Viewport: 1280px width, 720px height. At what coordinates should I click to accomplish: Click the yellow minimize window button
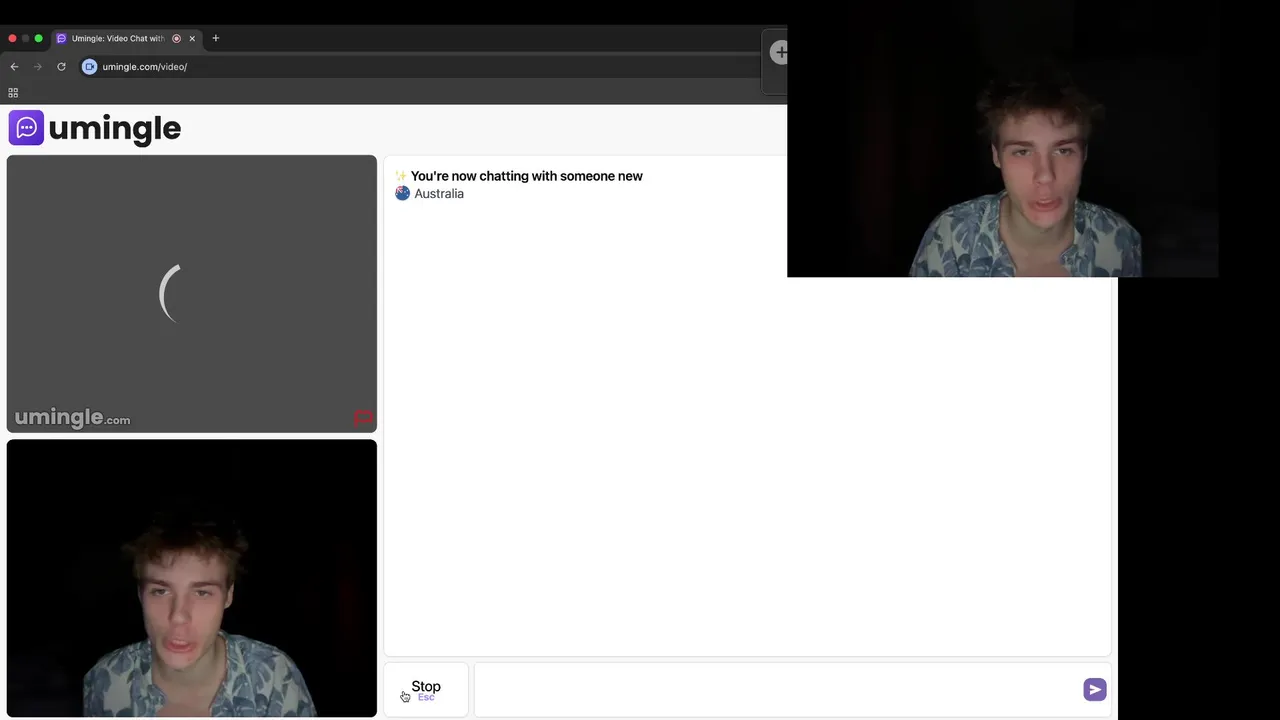pos(25,38)
